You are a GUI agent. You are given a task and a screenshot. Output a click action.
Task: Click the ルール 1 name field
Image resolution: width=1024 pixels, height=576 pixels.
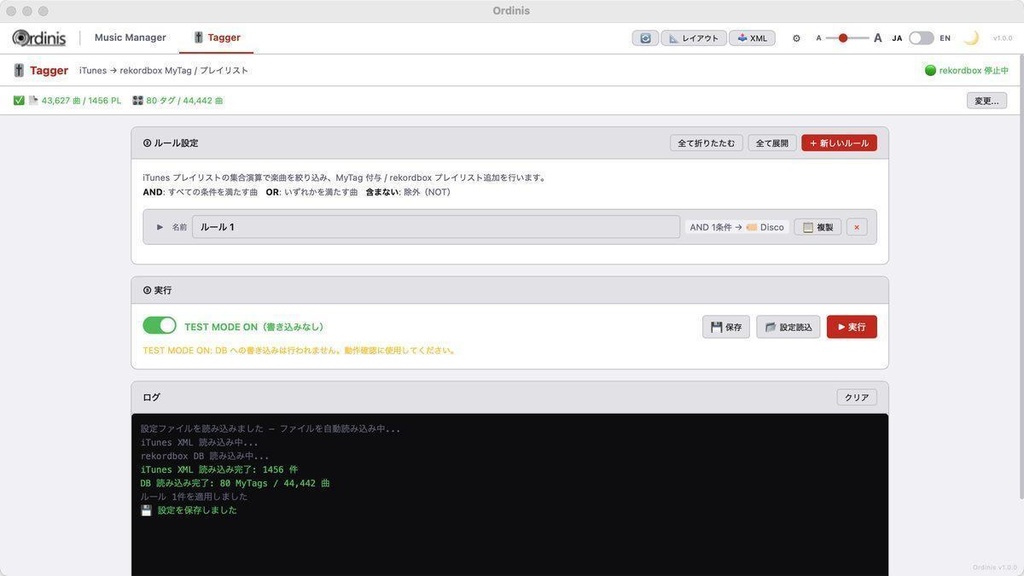pyautogui.click(x=436, y=227)
